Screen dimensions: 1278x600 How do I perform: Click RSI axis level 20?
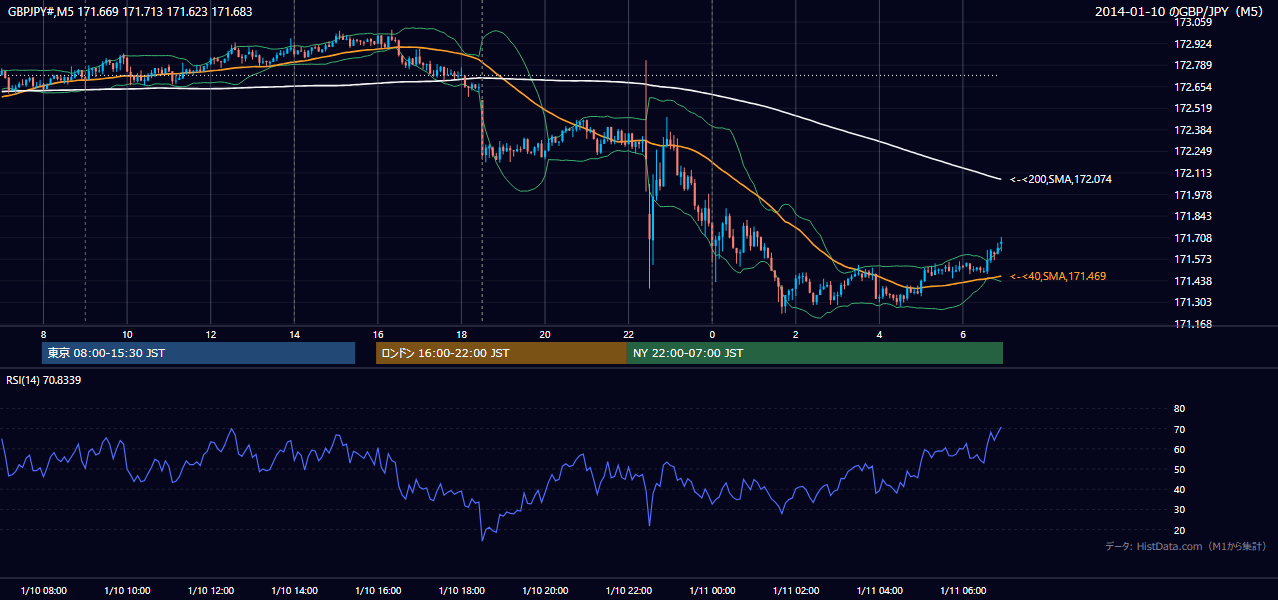click(x=1180, y=530)
